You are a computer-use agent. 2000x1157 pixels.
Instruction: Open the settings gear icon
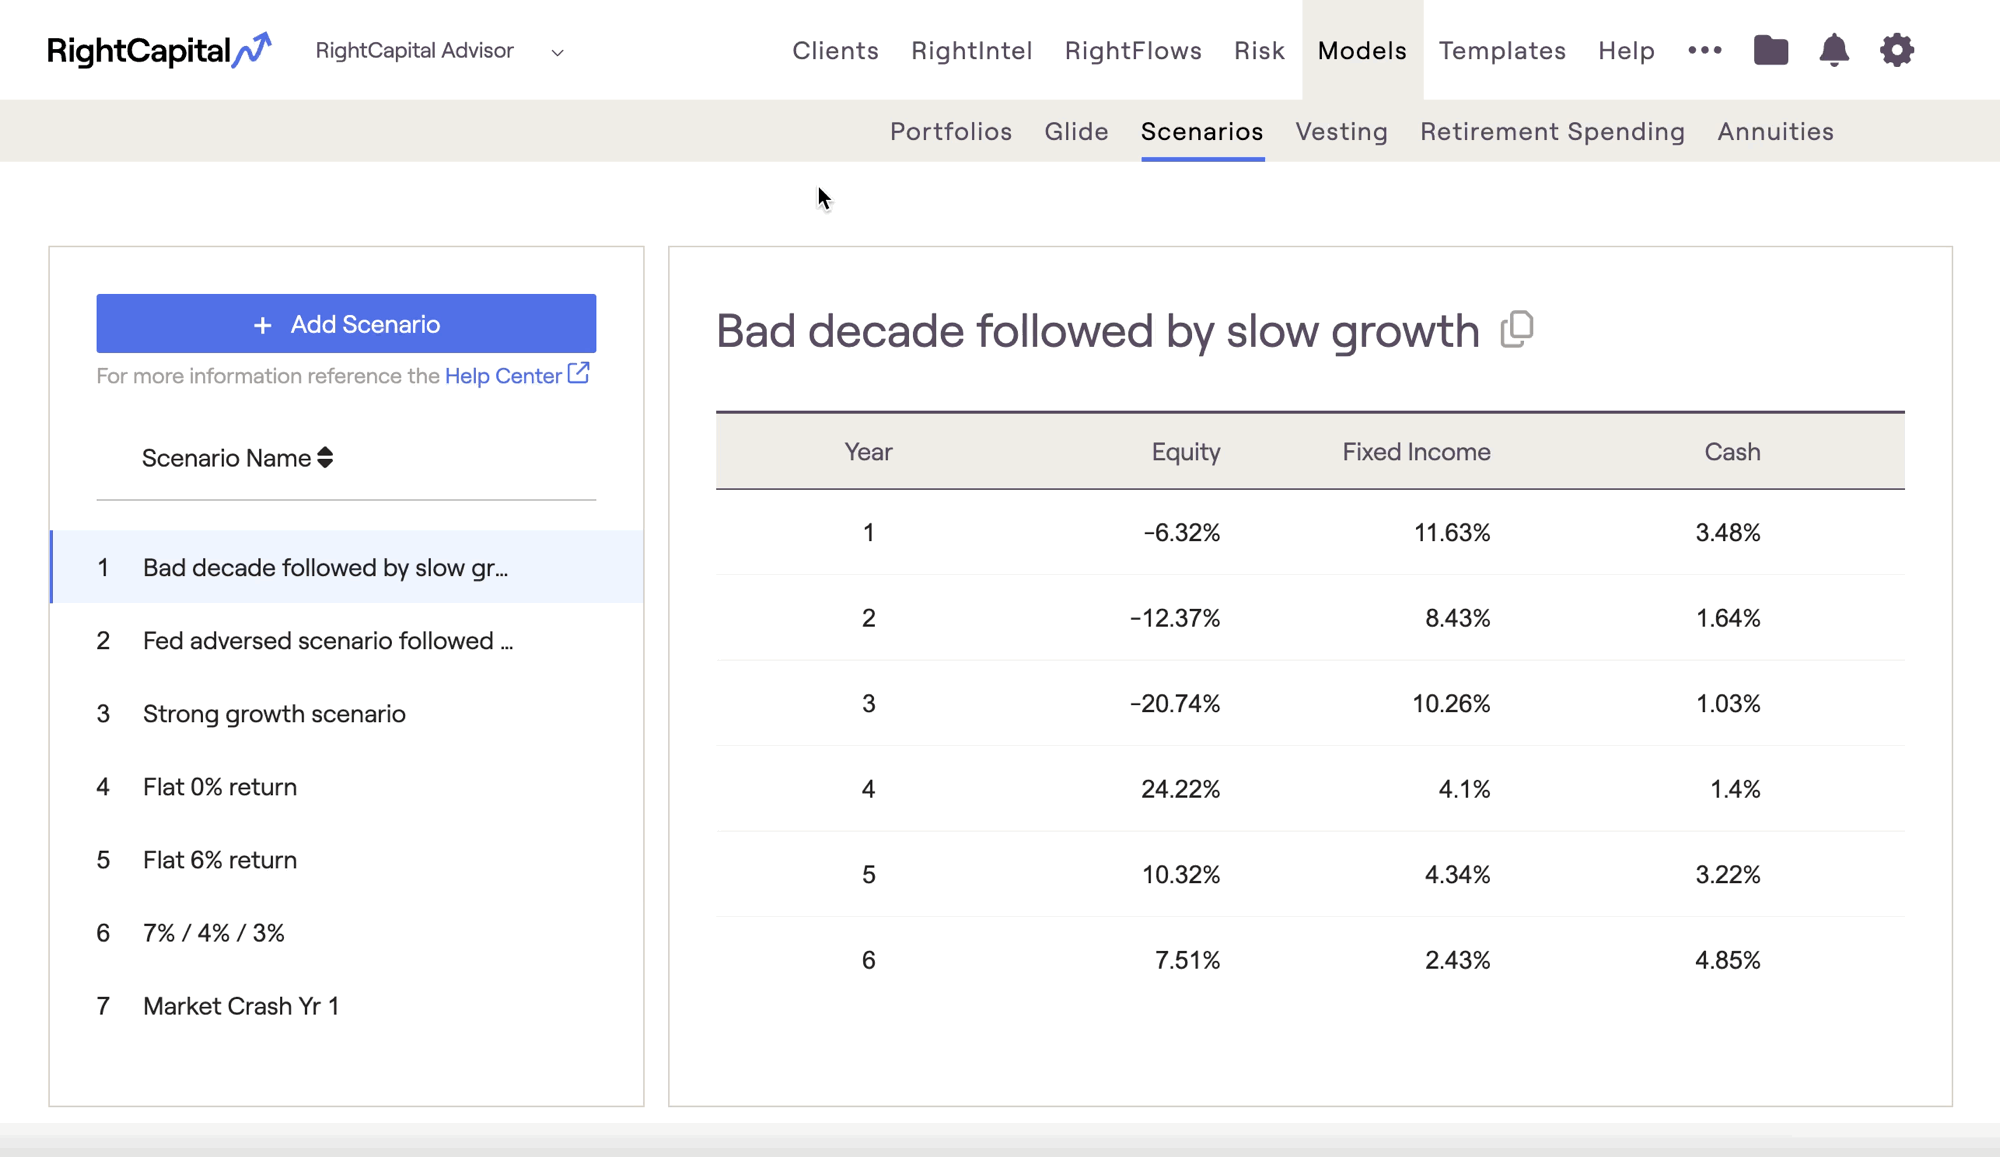click(1896, 50)
